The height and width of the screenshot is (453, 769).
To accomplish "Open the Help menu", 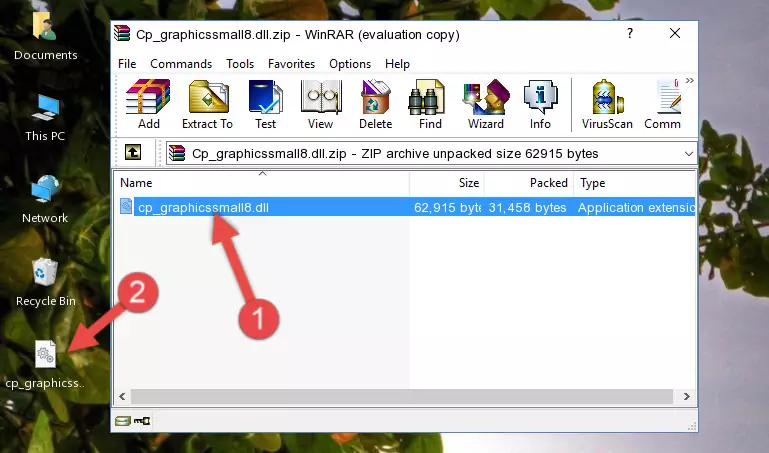I will [x=397, y=64].
